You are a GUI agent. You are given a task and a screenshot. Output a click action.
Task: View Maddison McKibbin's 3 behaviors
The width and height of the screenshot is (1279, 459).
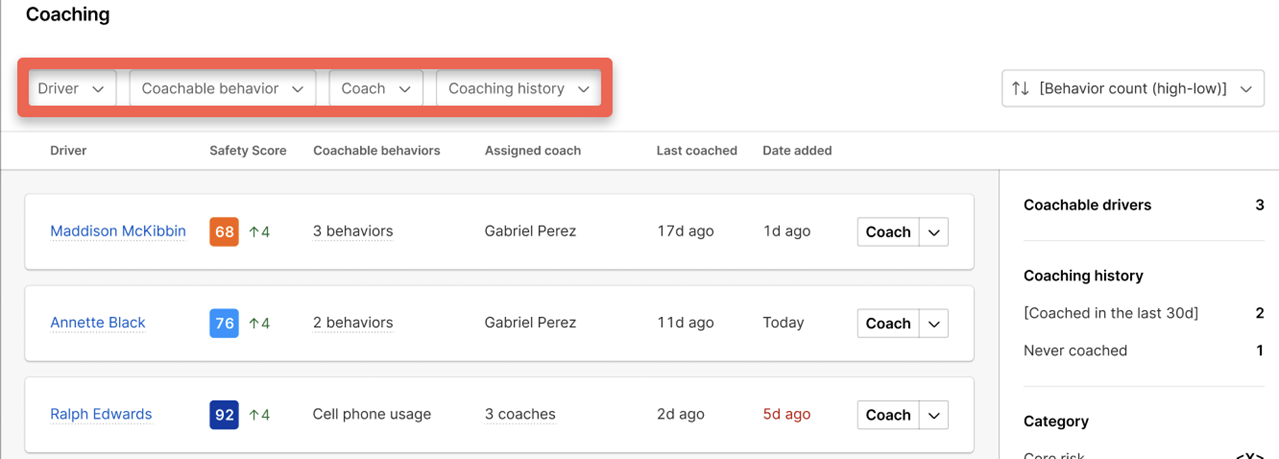pyautogui.click(x=352, y=231)
